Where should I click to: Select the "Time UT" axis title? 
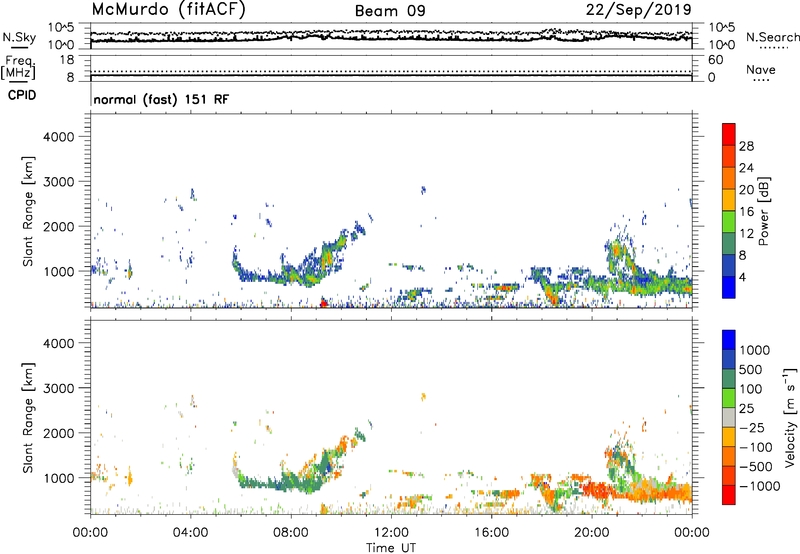[390, 547]
